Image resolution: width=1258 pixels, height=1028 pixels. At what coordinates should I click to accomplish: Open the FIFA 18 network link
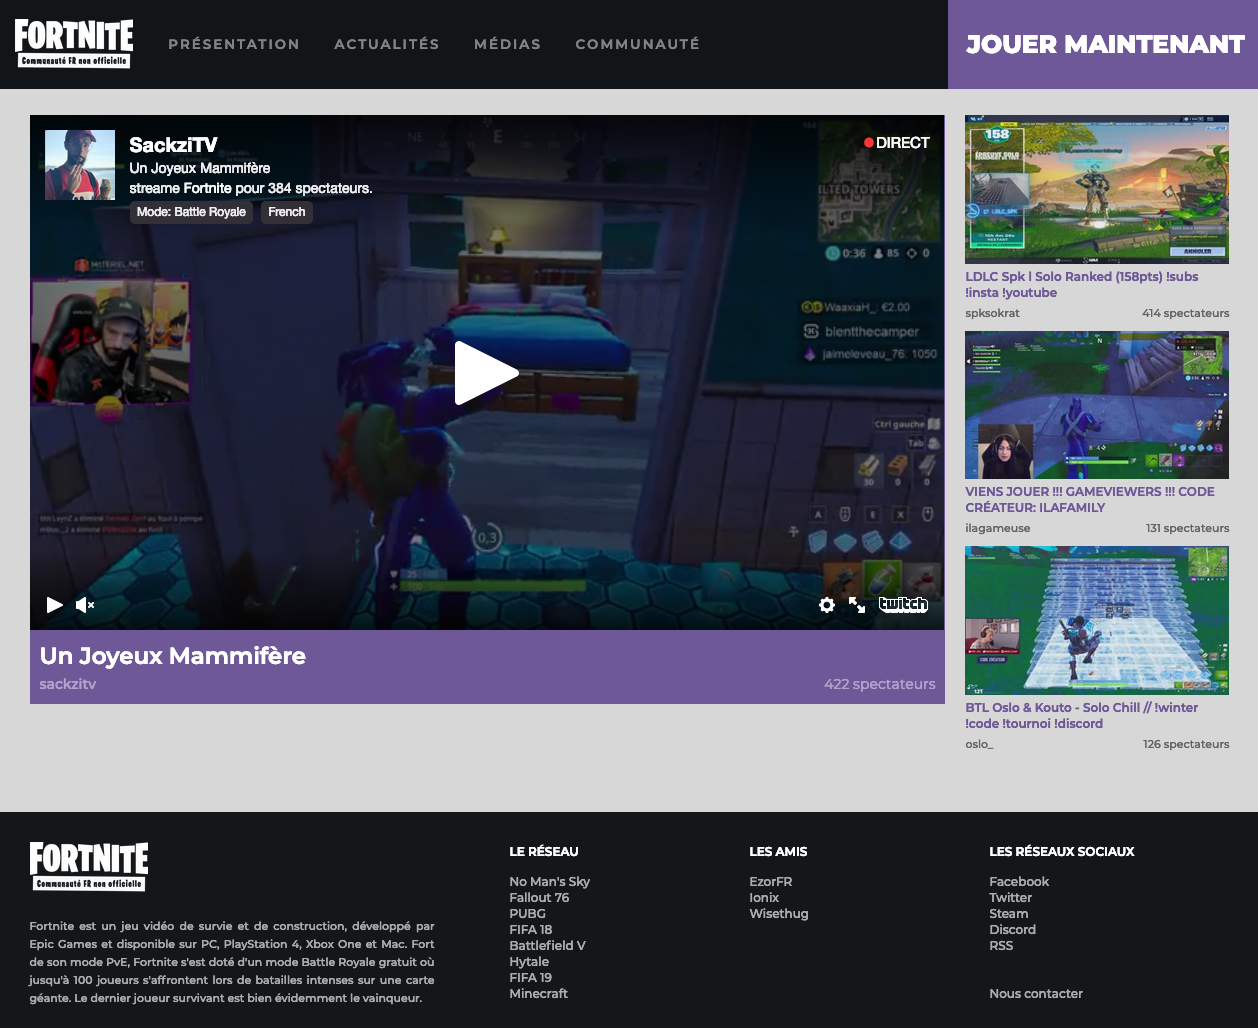pos(531,930)
